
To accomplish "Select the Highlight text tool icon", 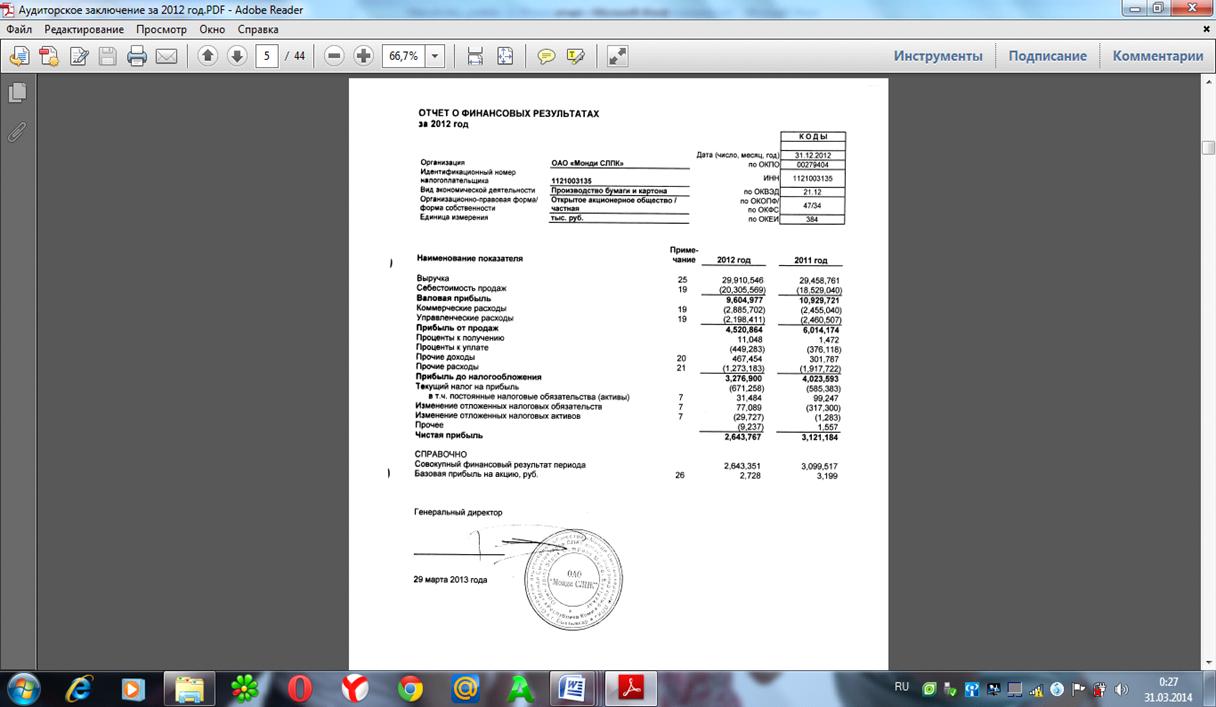I will [575, 56].
